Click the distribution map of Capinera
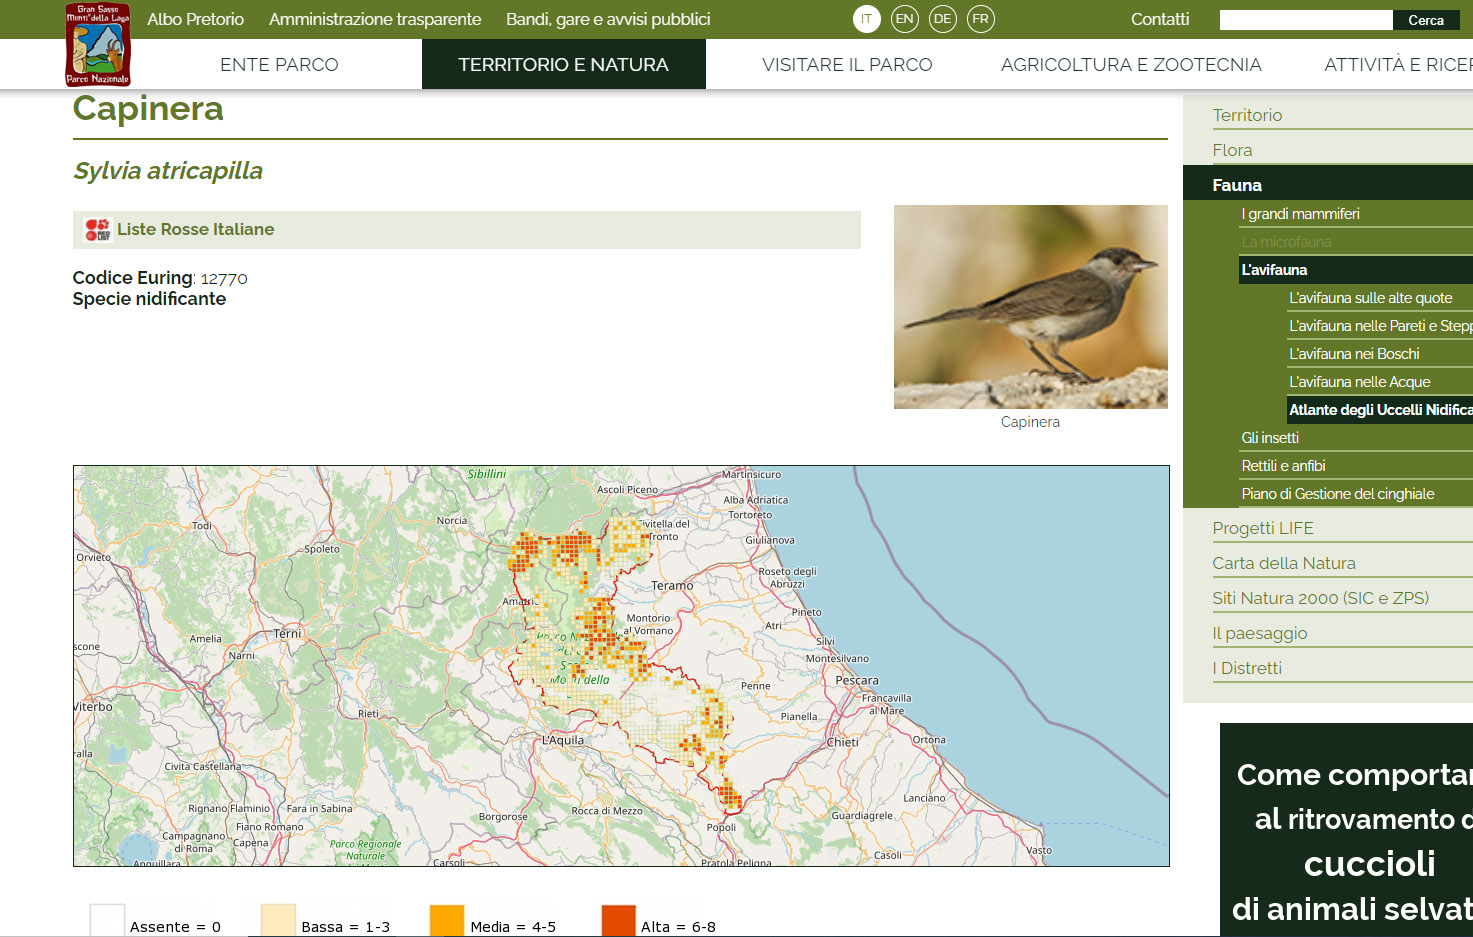The width and height of the screenshot is (1473, 937). [621, 666]
